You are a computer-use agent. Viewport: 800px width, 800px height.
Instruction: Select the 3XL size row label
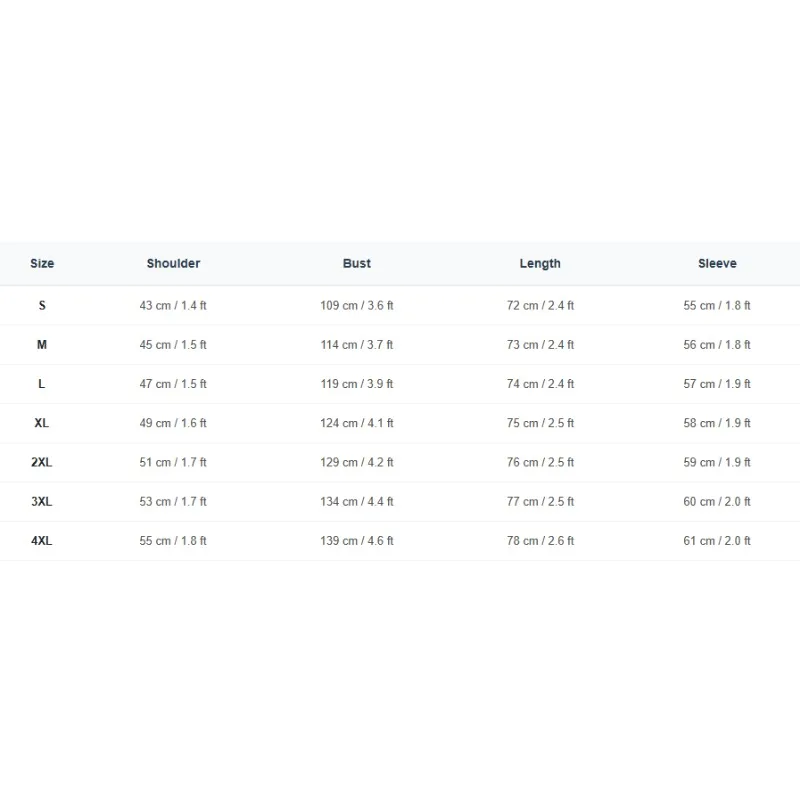42,502
